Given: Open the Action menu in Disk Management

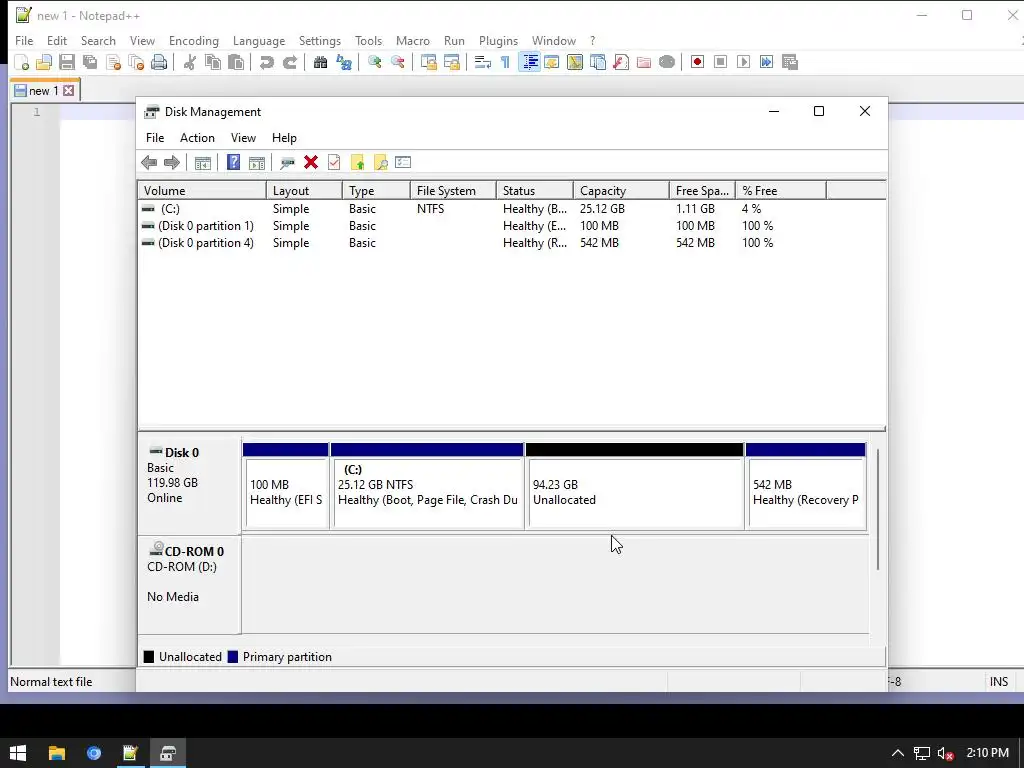Looking at the screenshot, I should pos(197,138).
